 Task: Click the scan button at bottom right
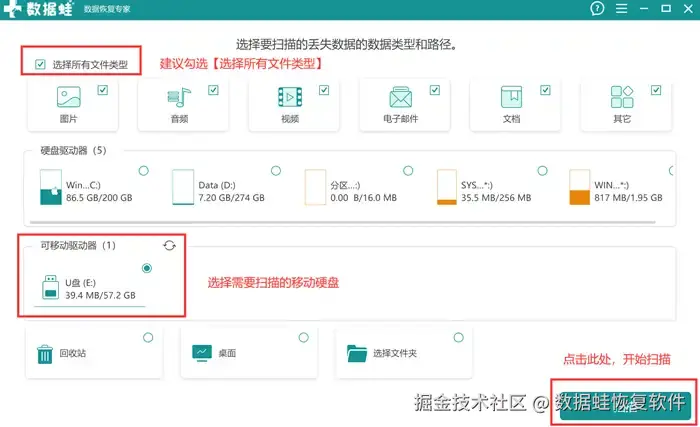624,404
